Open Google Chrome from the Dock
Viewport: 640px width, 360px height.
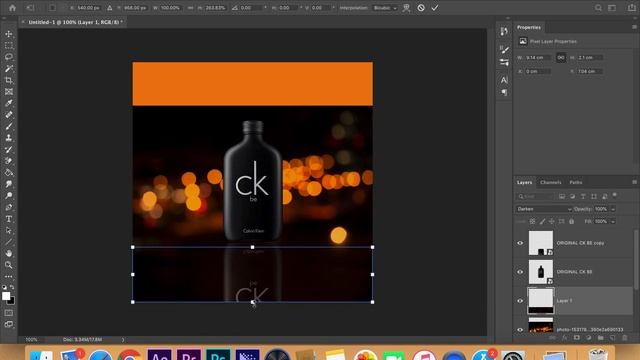pos(129,354)
